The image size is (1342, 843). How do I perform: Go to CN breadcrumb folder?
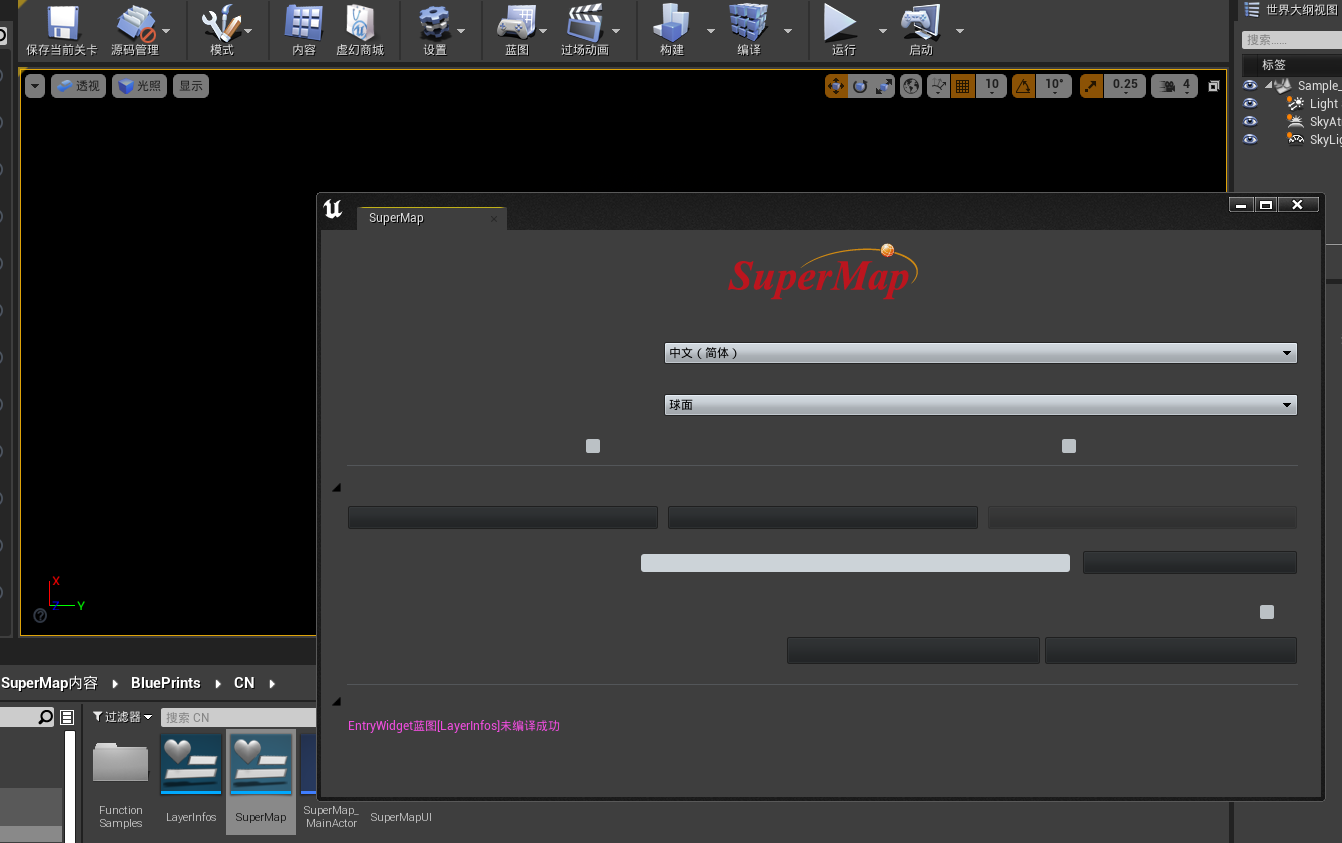click(x=244, y=683)
